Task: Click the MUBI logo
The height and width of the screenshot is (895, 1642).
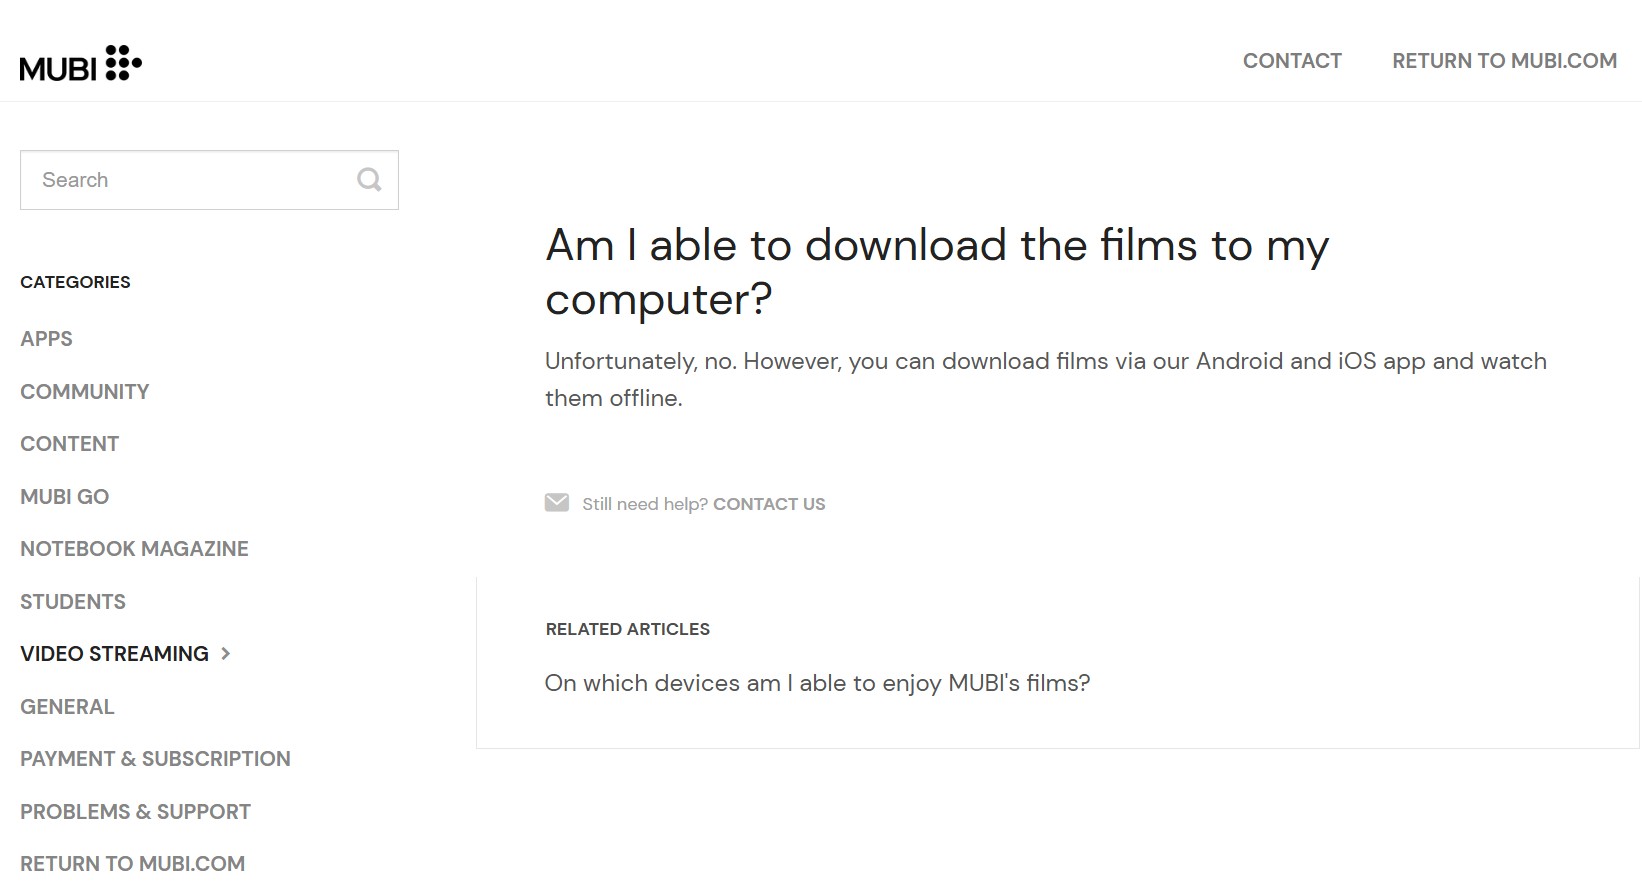Action: (x=81, y=62)
